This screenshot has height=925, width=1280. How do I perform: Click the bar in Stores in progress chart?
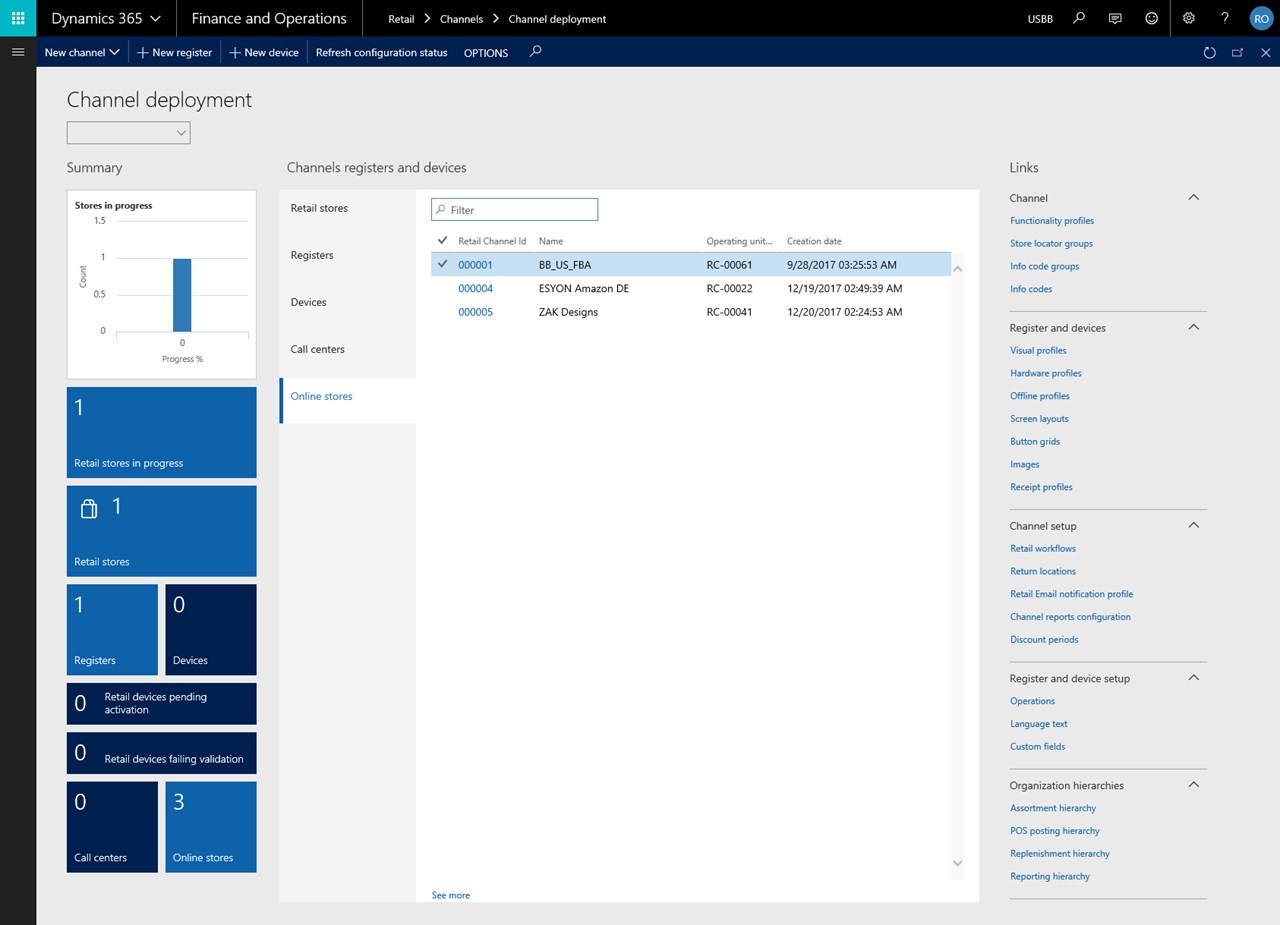pyautogui.click(x=182, y=295)
